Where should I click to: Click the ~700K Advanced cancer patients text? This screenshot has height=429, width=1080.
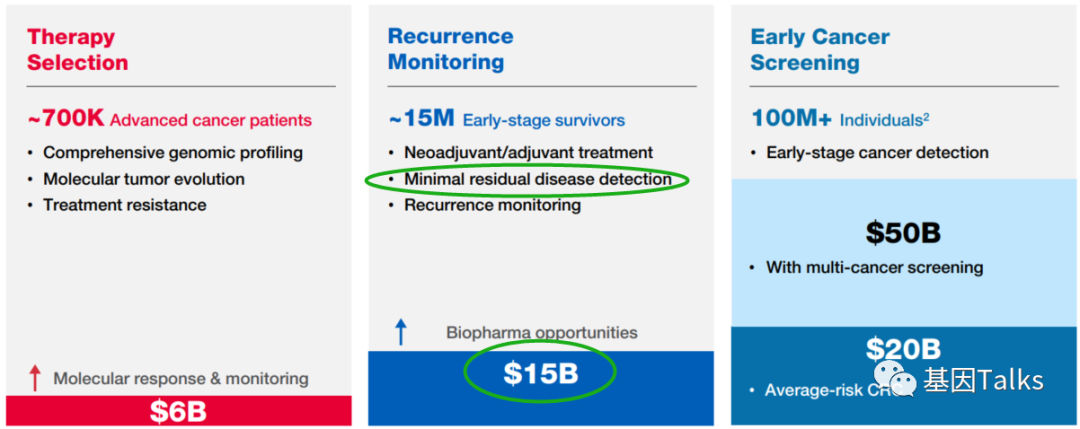[169, 120]
